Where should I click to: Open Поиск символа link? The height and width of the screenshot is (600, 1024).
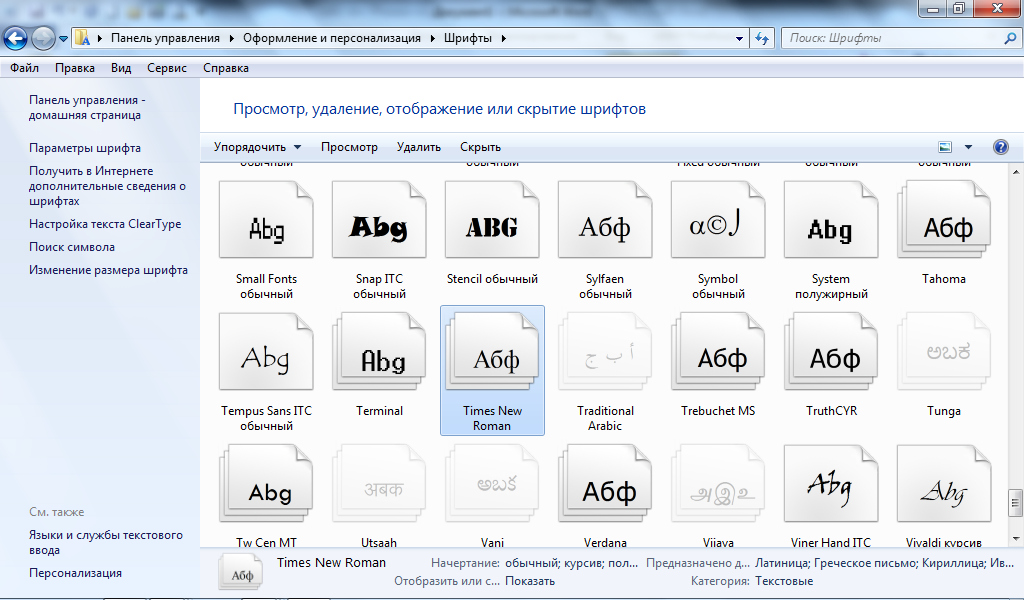[72, 247]
